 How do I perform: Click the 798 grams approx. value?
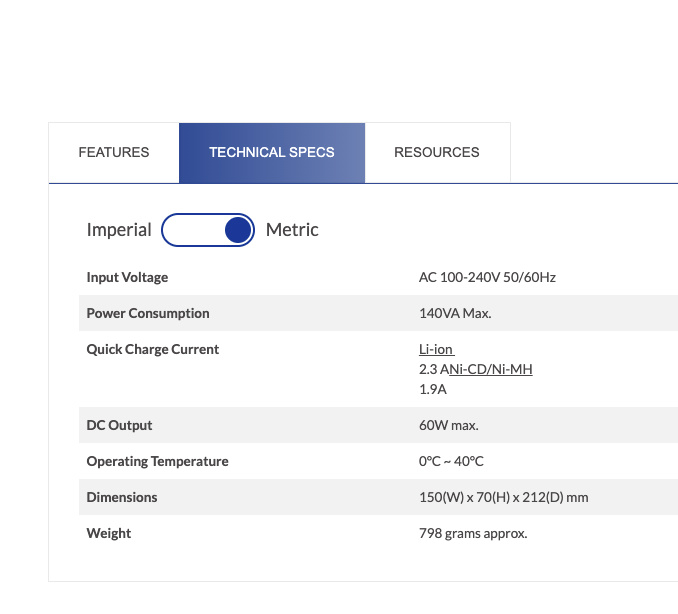473,533
